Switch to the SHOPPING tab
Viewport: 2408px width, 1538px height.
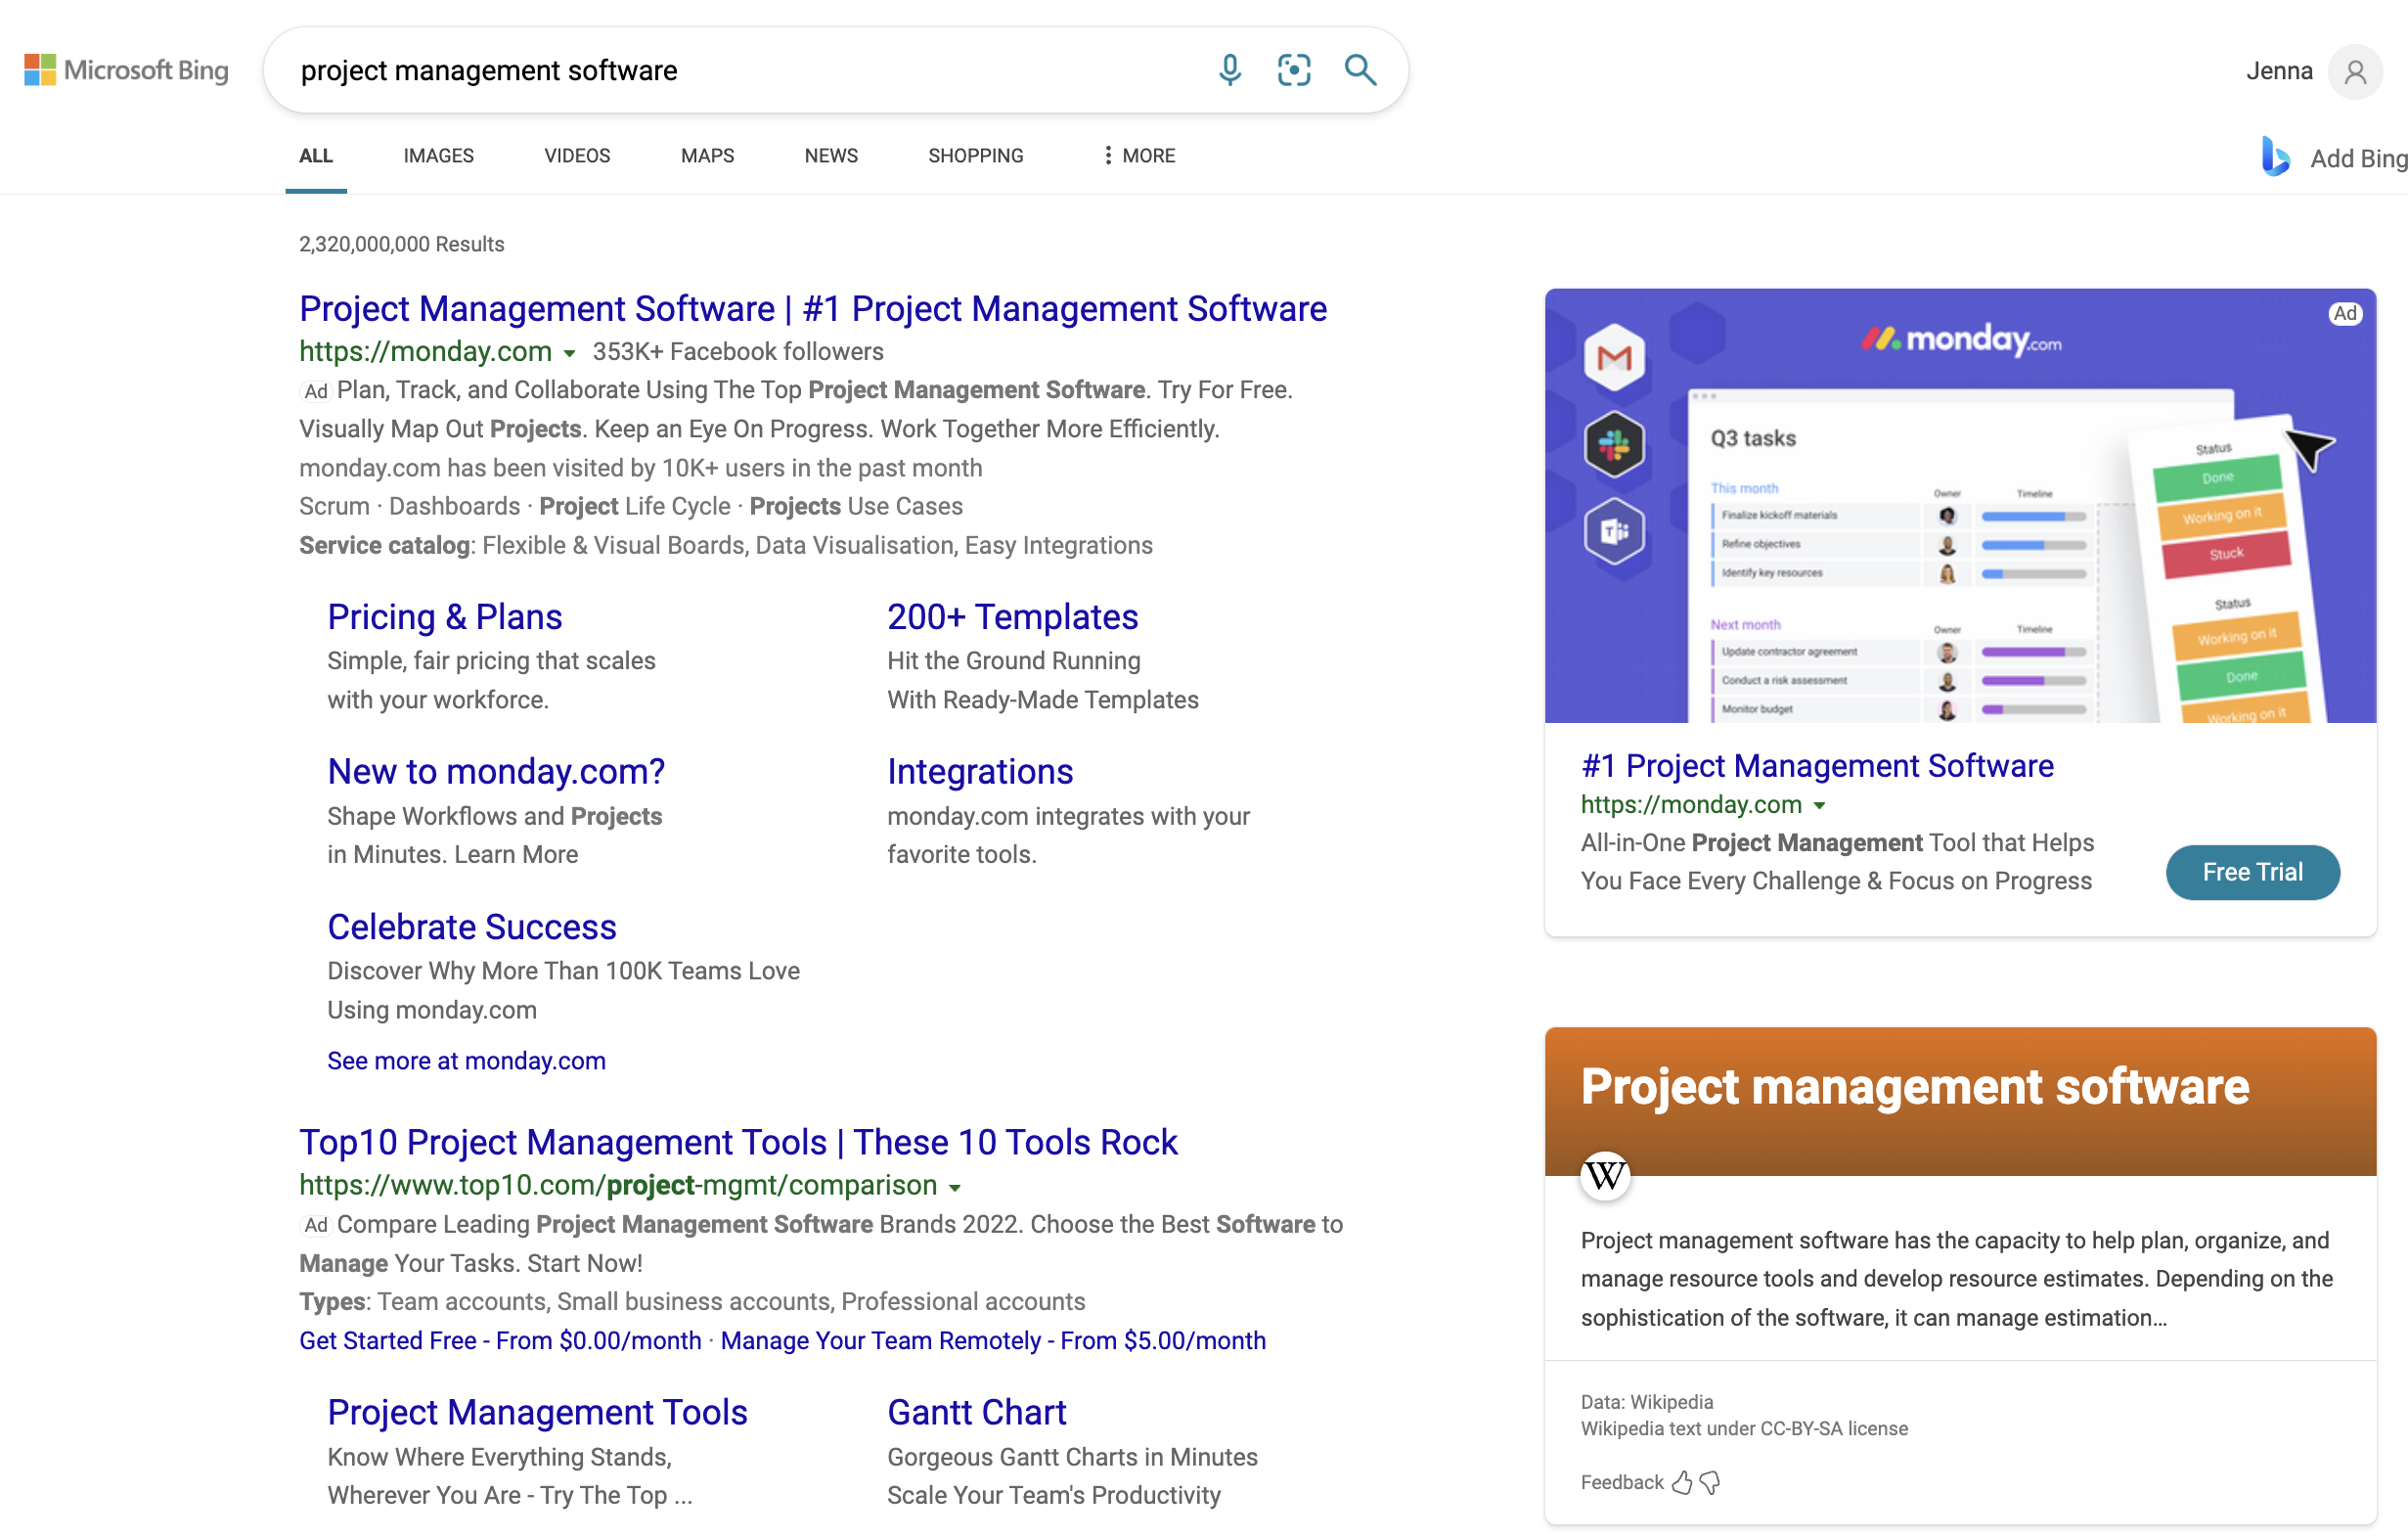[975, 156]
